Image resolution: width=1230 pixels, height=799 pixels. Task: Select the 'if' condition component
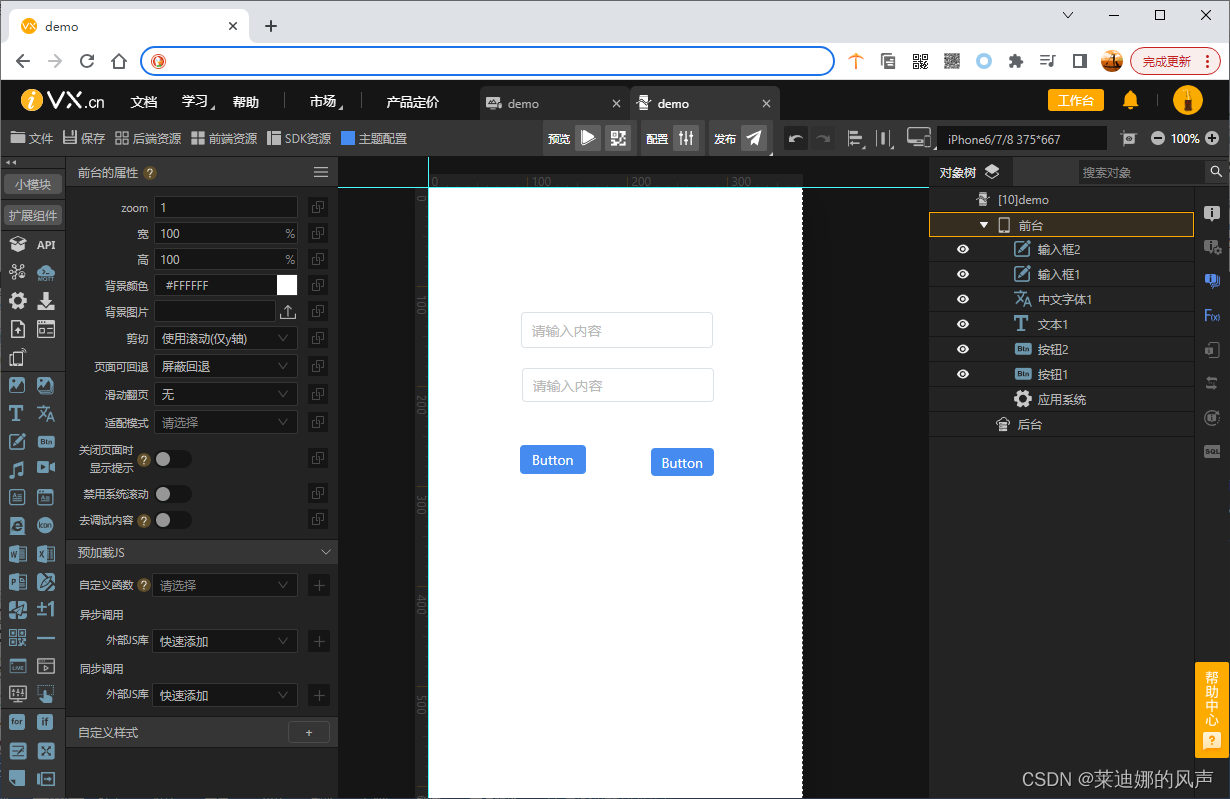pos(46,721)
